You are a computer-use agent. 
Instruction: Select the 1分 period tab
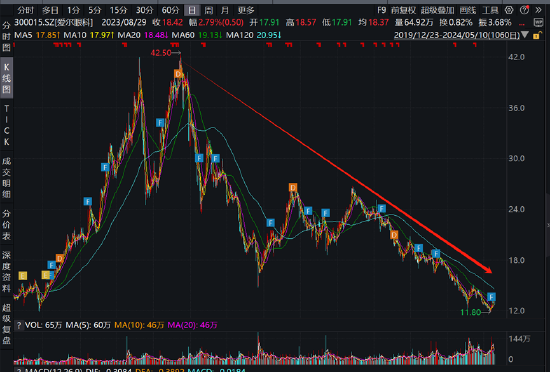(x=73, y=10)
